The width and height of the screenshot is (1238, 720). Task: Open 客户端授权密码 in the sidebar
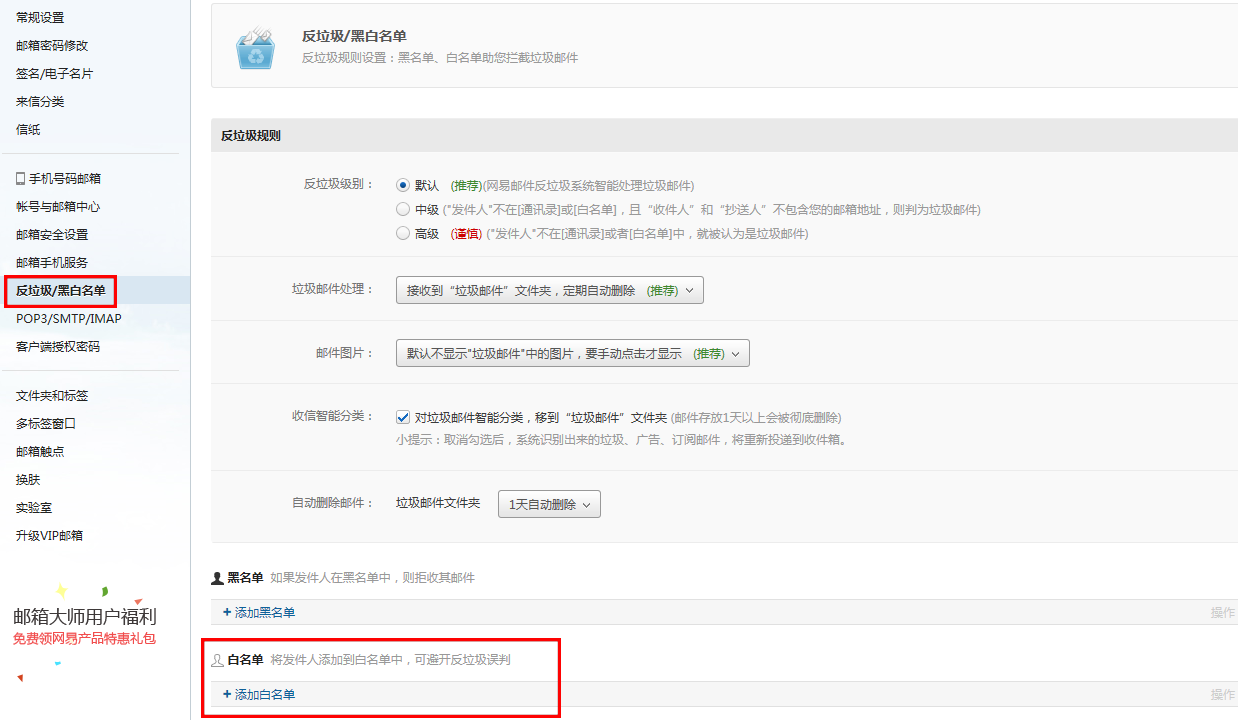click(x=58, y=347)
